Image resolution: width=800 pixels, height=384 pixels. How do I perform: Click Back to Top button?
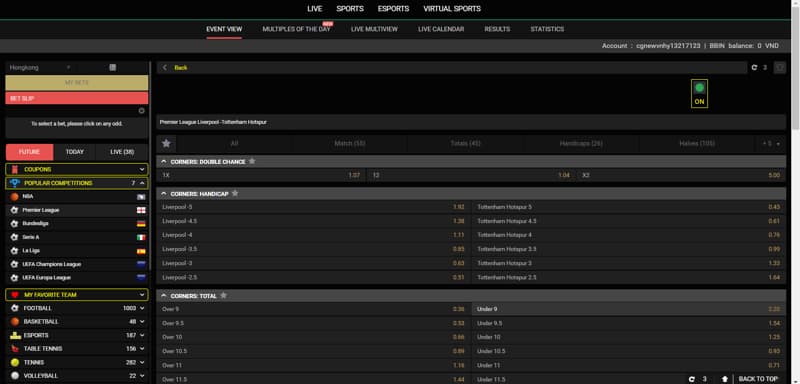[x=758, y=379]
